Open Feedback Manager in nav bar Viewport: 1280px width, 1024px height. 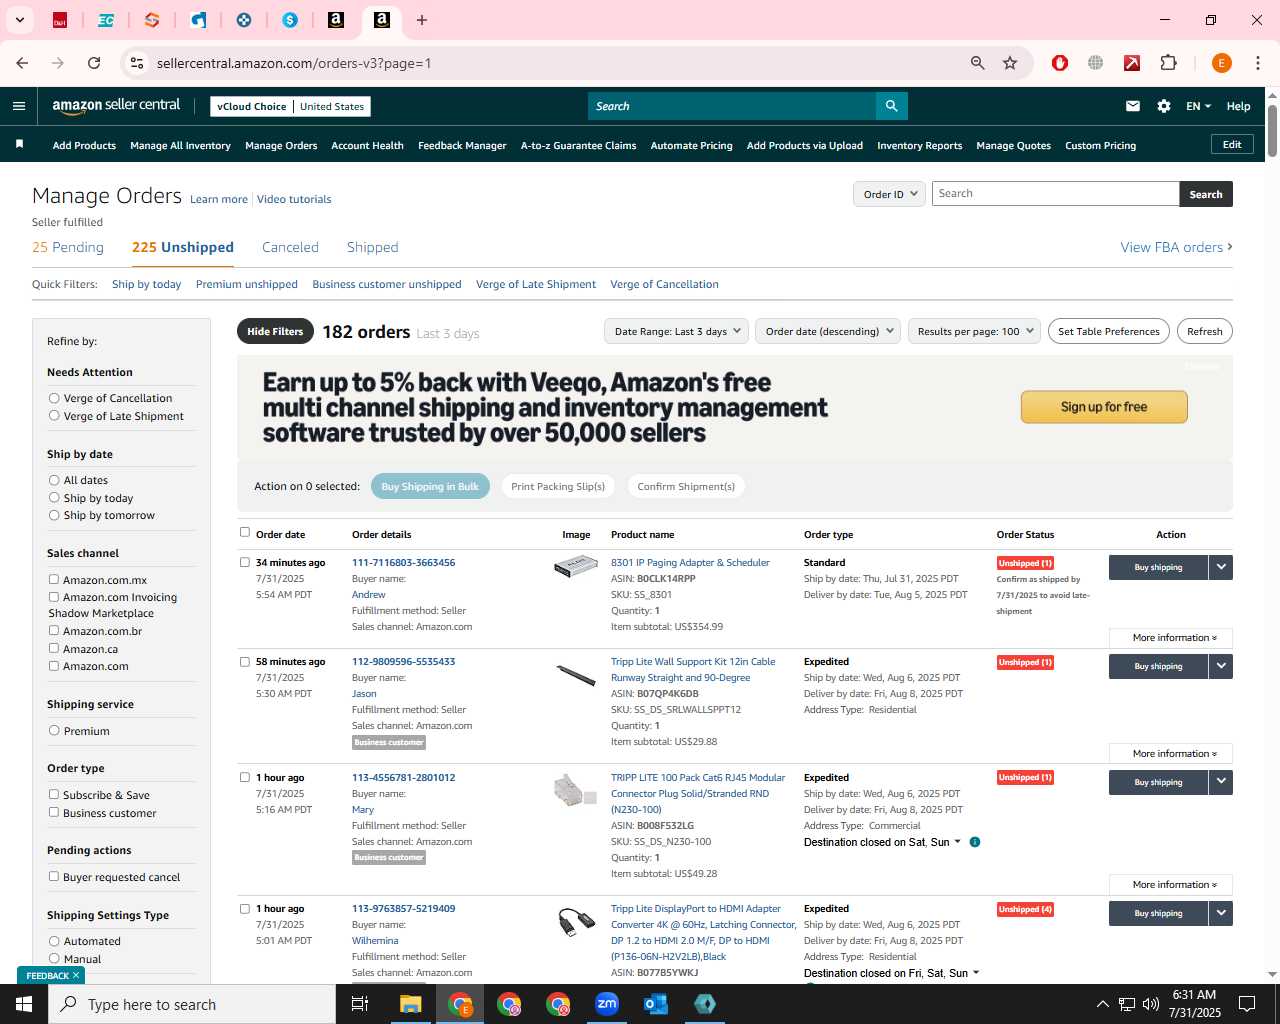pos(462,145)
